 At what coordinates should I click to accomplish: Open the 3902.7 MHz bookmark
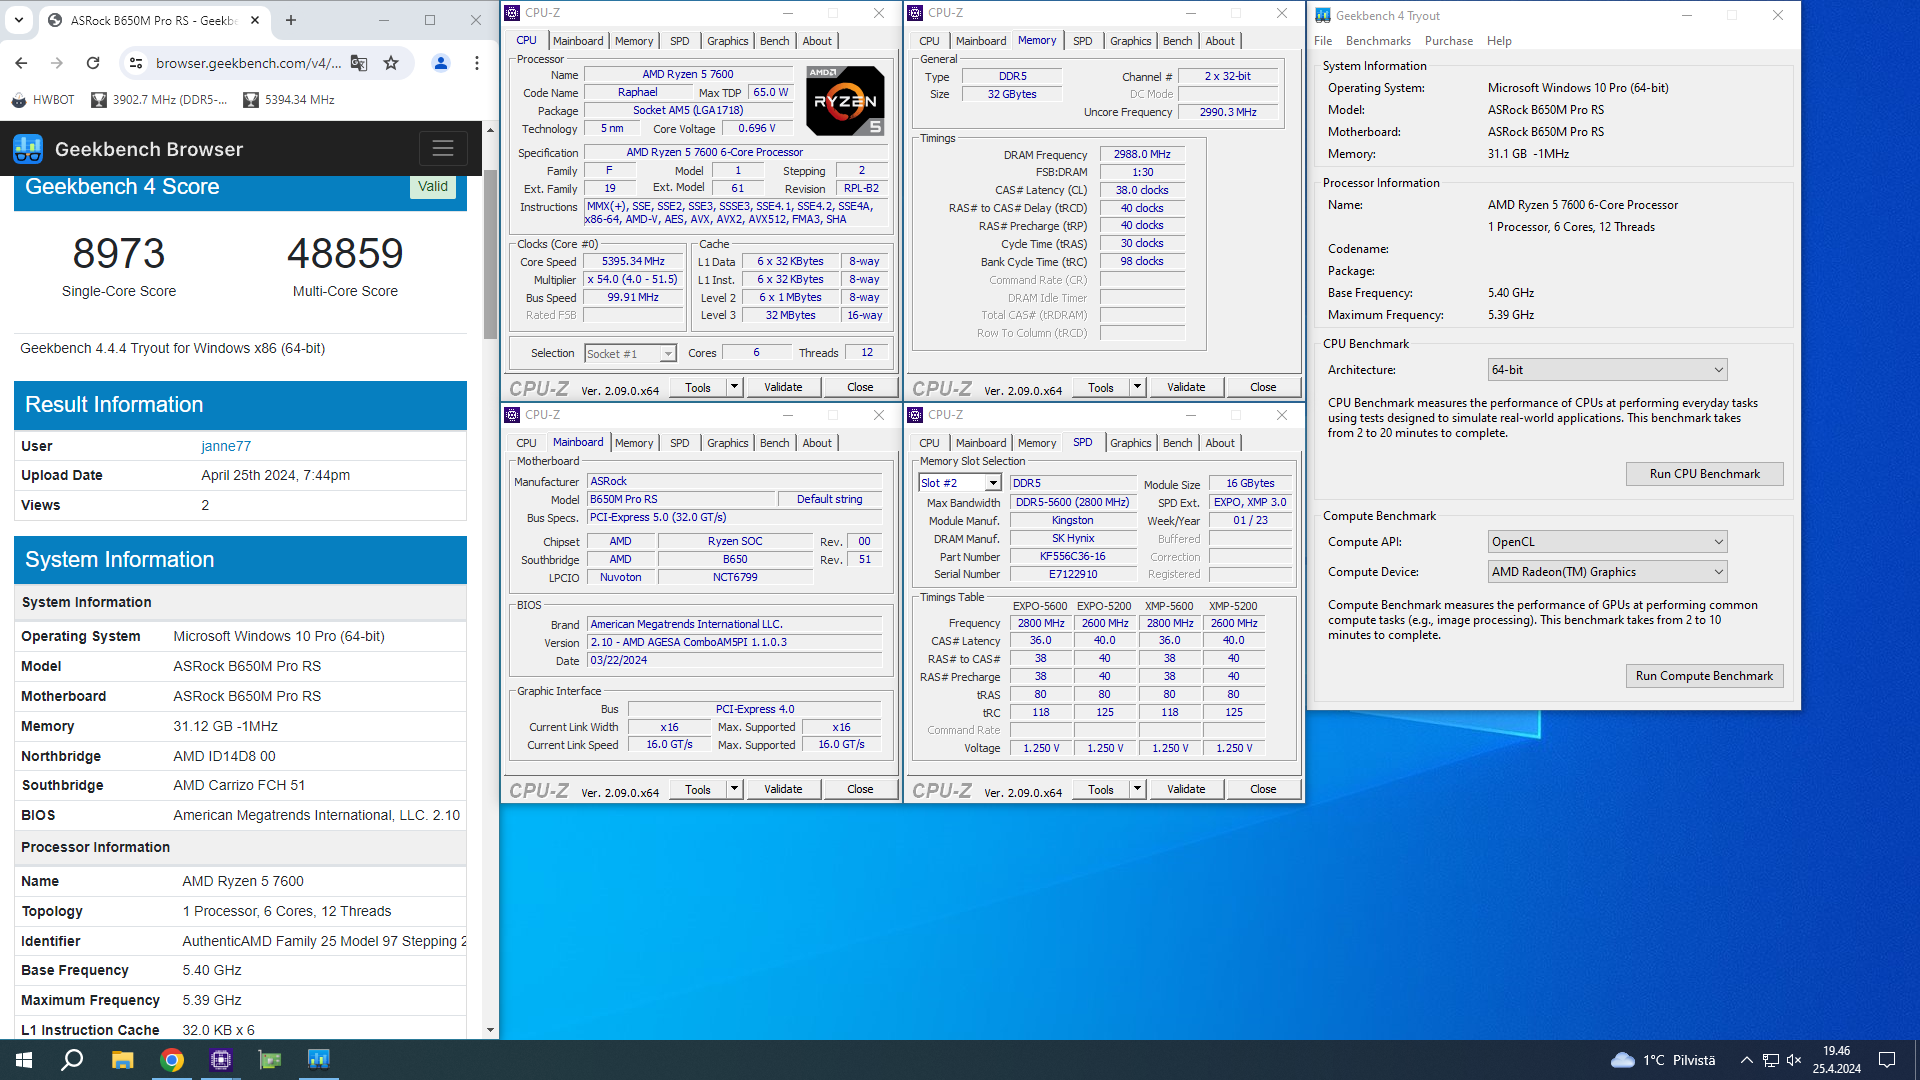pyautogui.click(x=159, y=100)
